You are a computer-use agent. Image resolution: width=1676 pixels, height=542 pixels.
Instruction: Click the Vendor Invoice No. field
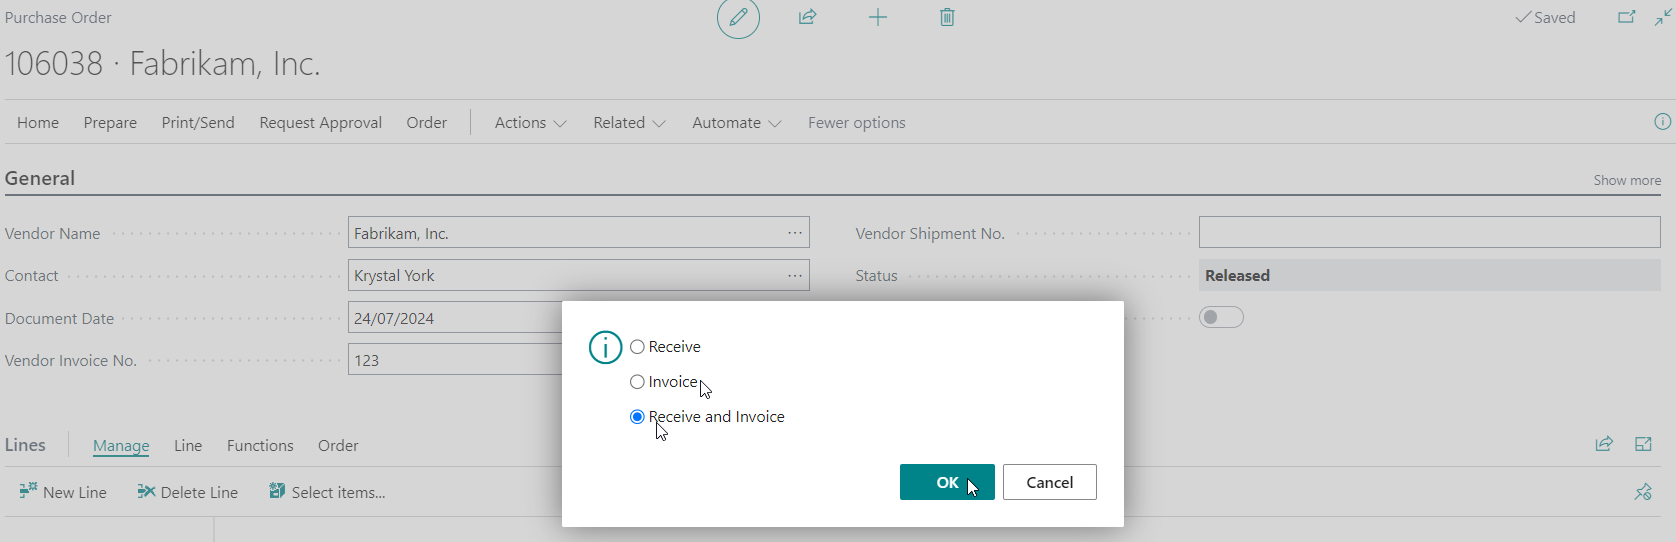pos(456,360)
